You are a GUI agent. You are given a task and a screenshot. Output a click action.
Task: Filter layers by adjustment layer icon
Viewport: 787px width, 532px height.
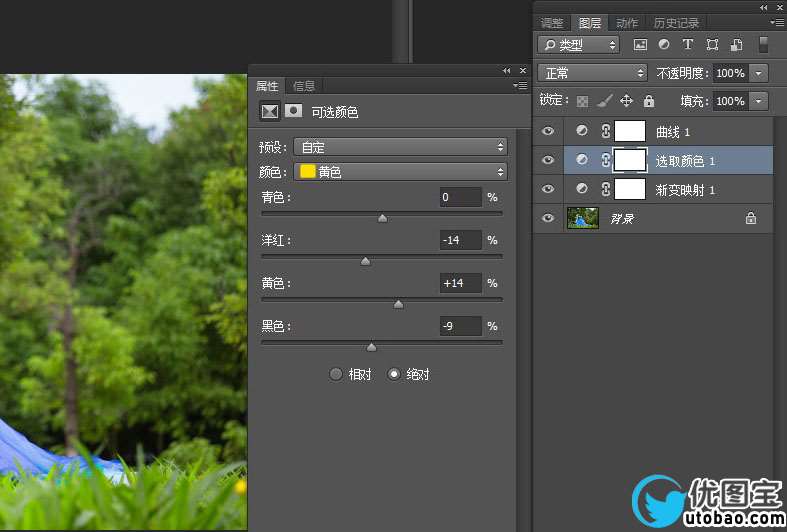coord(664,44)
